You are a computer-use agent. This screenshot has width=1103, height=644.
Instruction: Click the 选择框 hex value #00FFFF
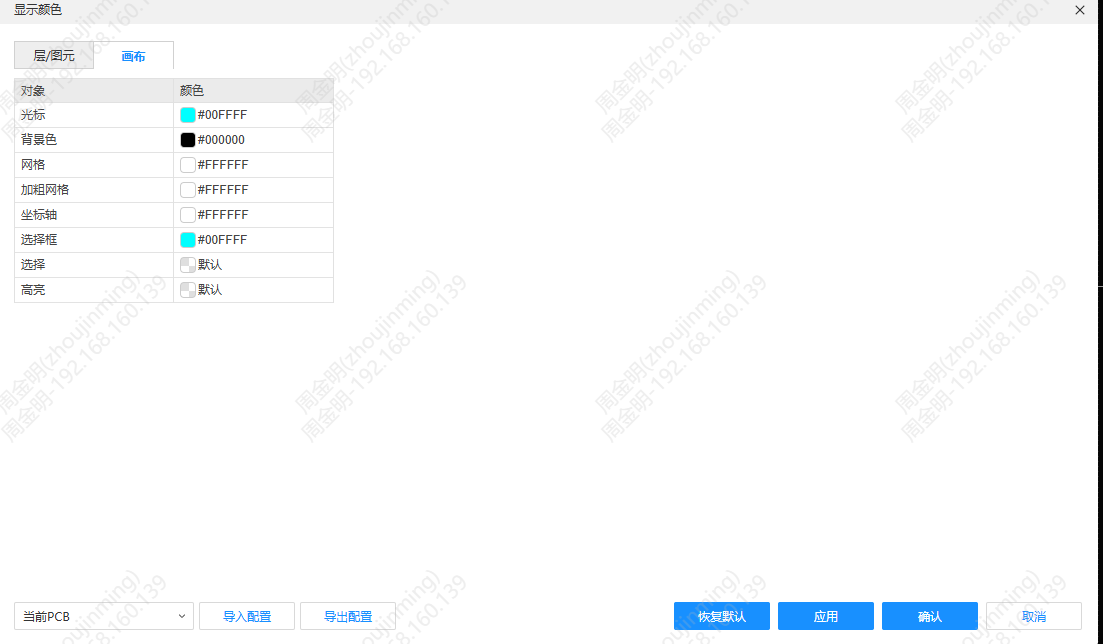[x=222, y=240]
